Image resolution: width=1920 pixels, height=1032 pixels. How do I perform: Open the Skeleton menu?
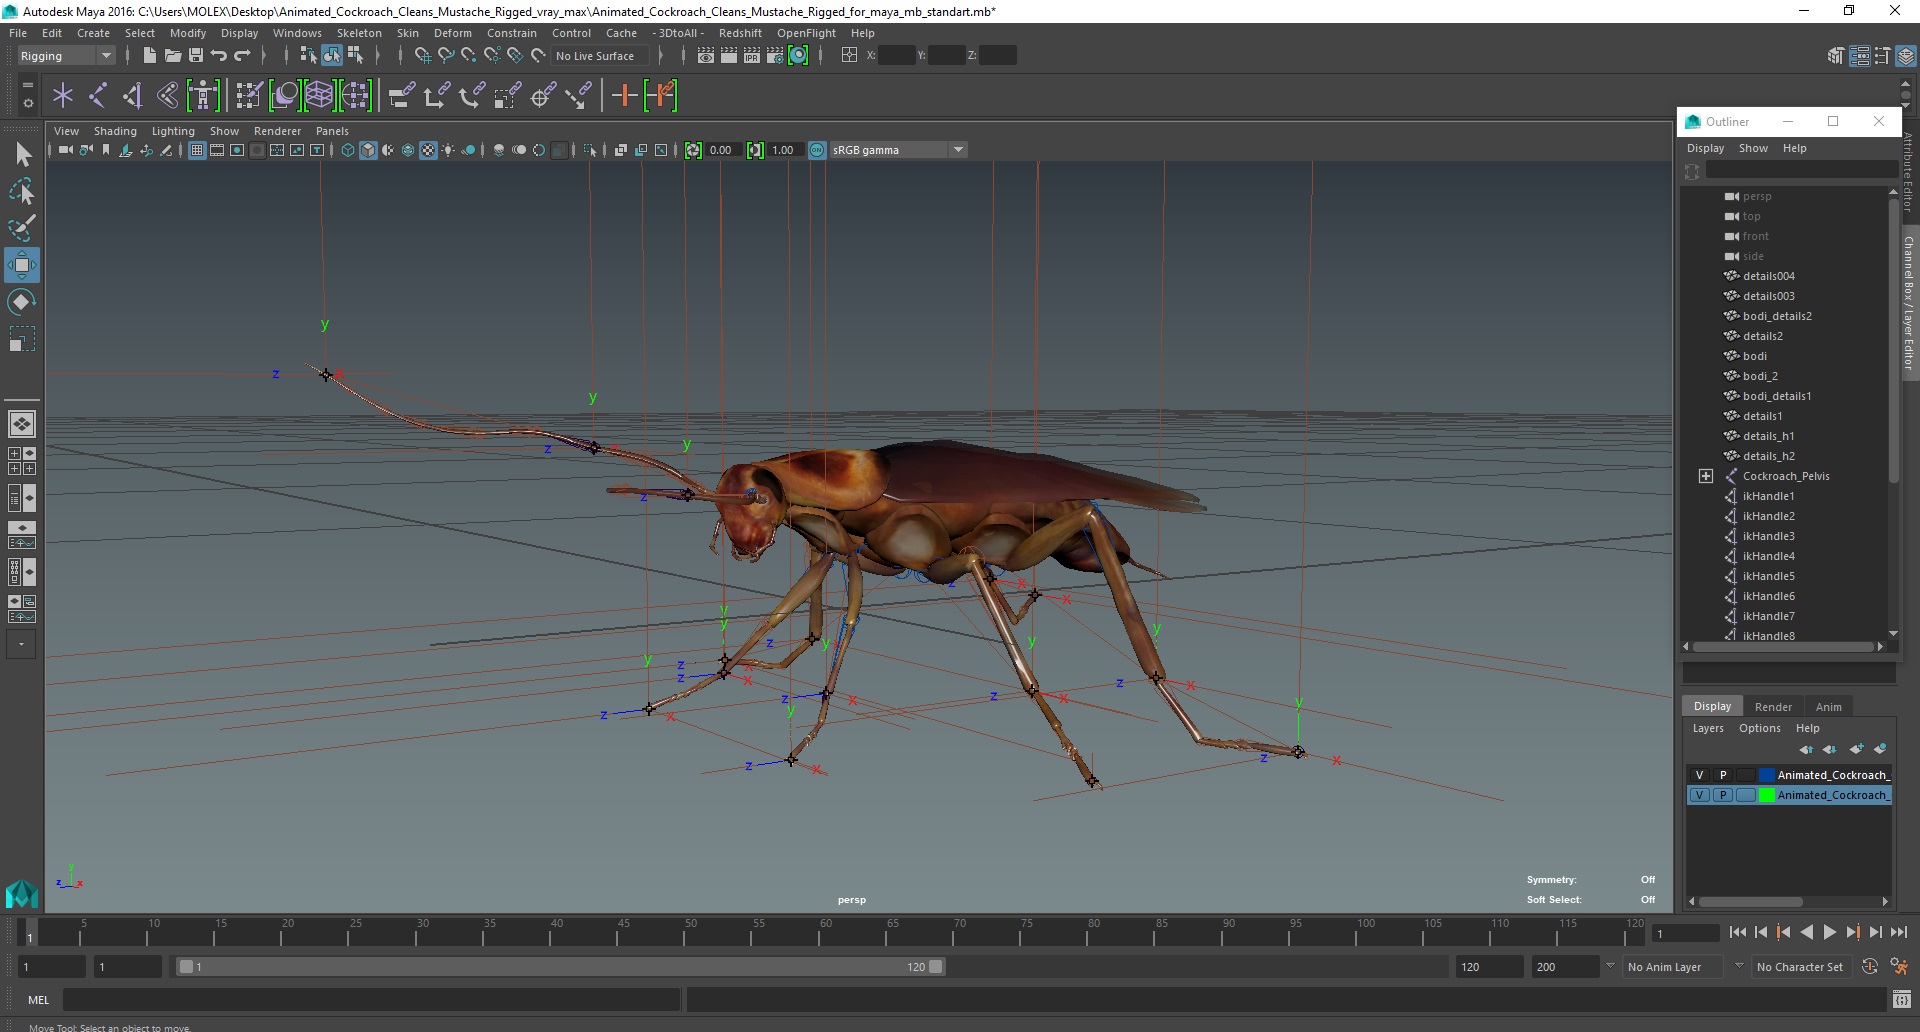(359, 33)
